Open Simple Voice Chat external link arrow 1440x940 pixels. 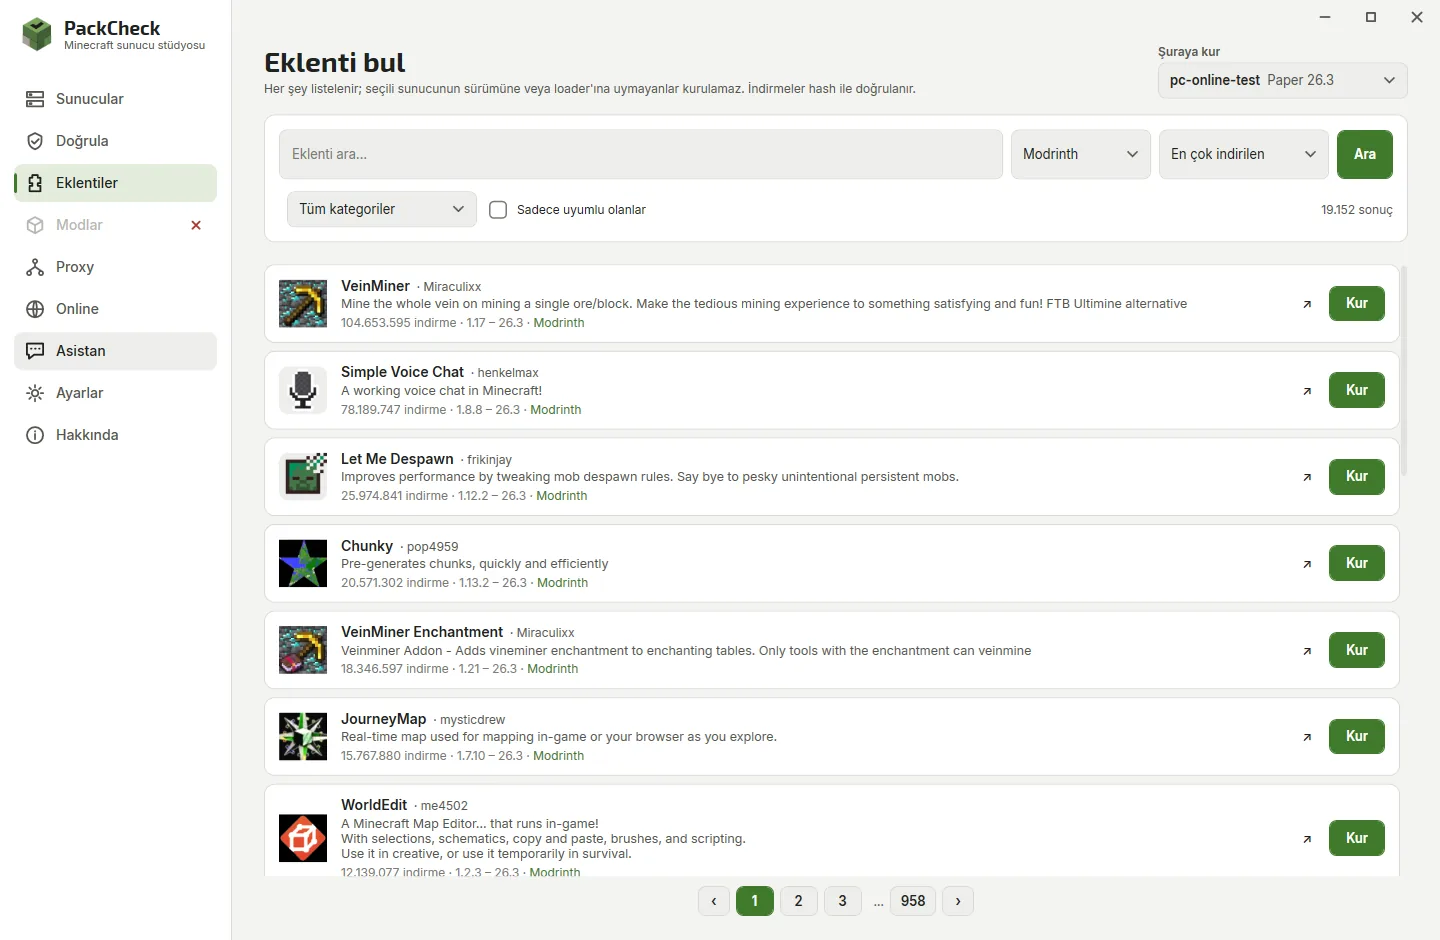coord(1307,391)
